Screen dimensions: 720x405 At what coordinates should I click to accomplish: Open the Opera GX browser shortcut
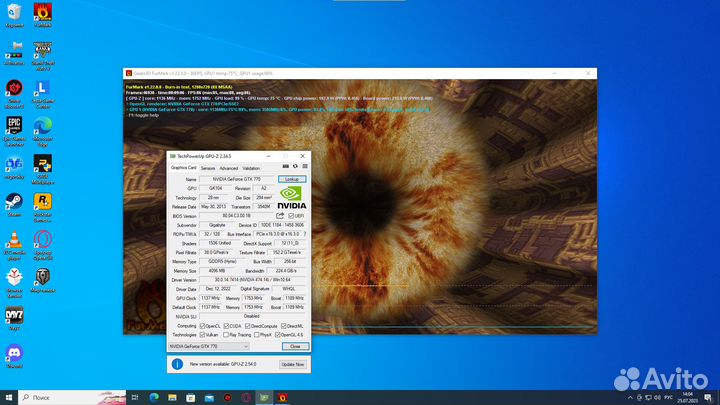[x=42, y=245]
